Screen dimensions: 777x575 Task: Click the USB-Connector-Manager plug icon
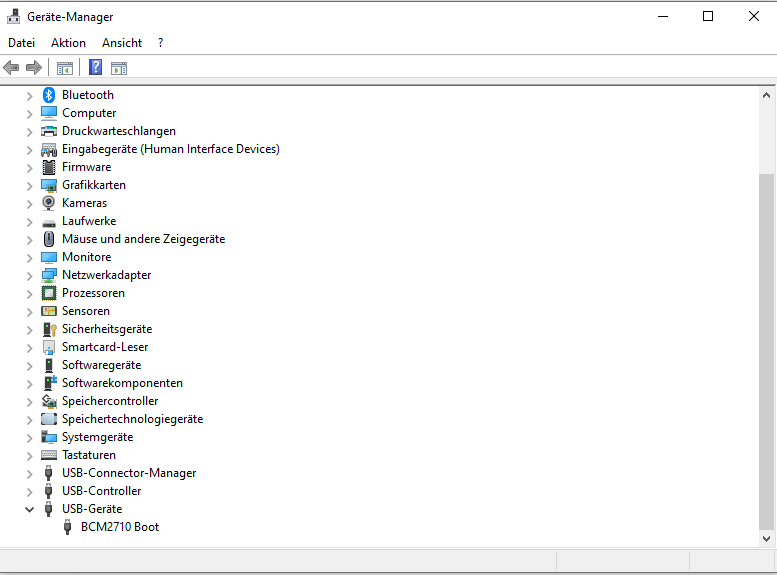pos(48,473)
